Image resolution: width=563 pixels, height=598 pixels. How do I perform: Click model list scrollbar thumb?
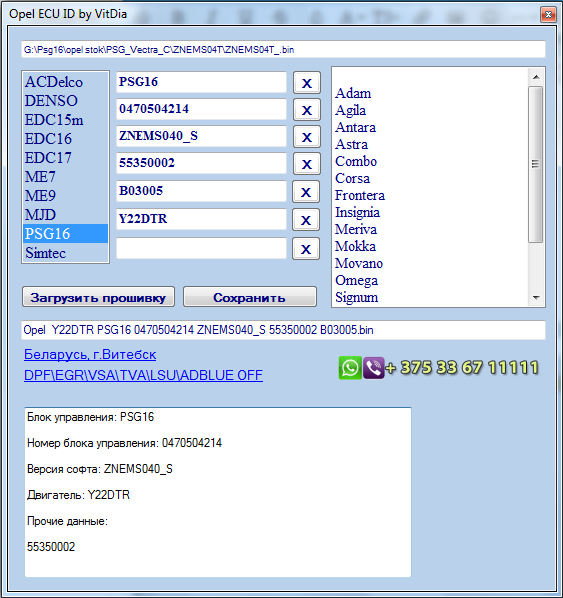point(536,164)
